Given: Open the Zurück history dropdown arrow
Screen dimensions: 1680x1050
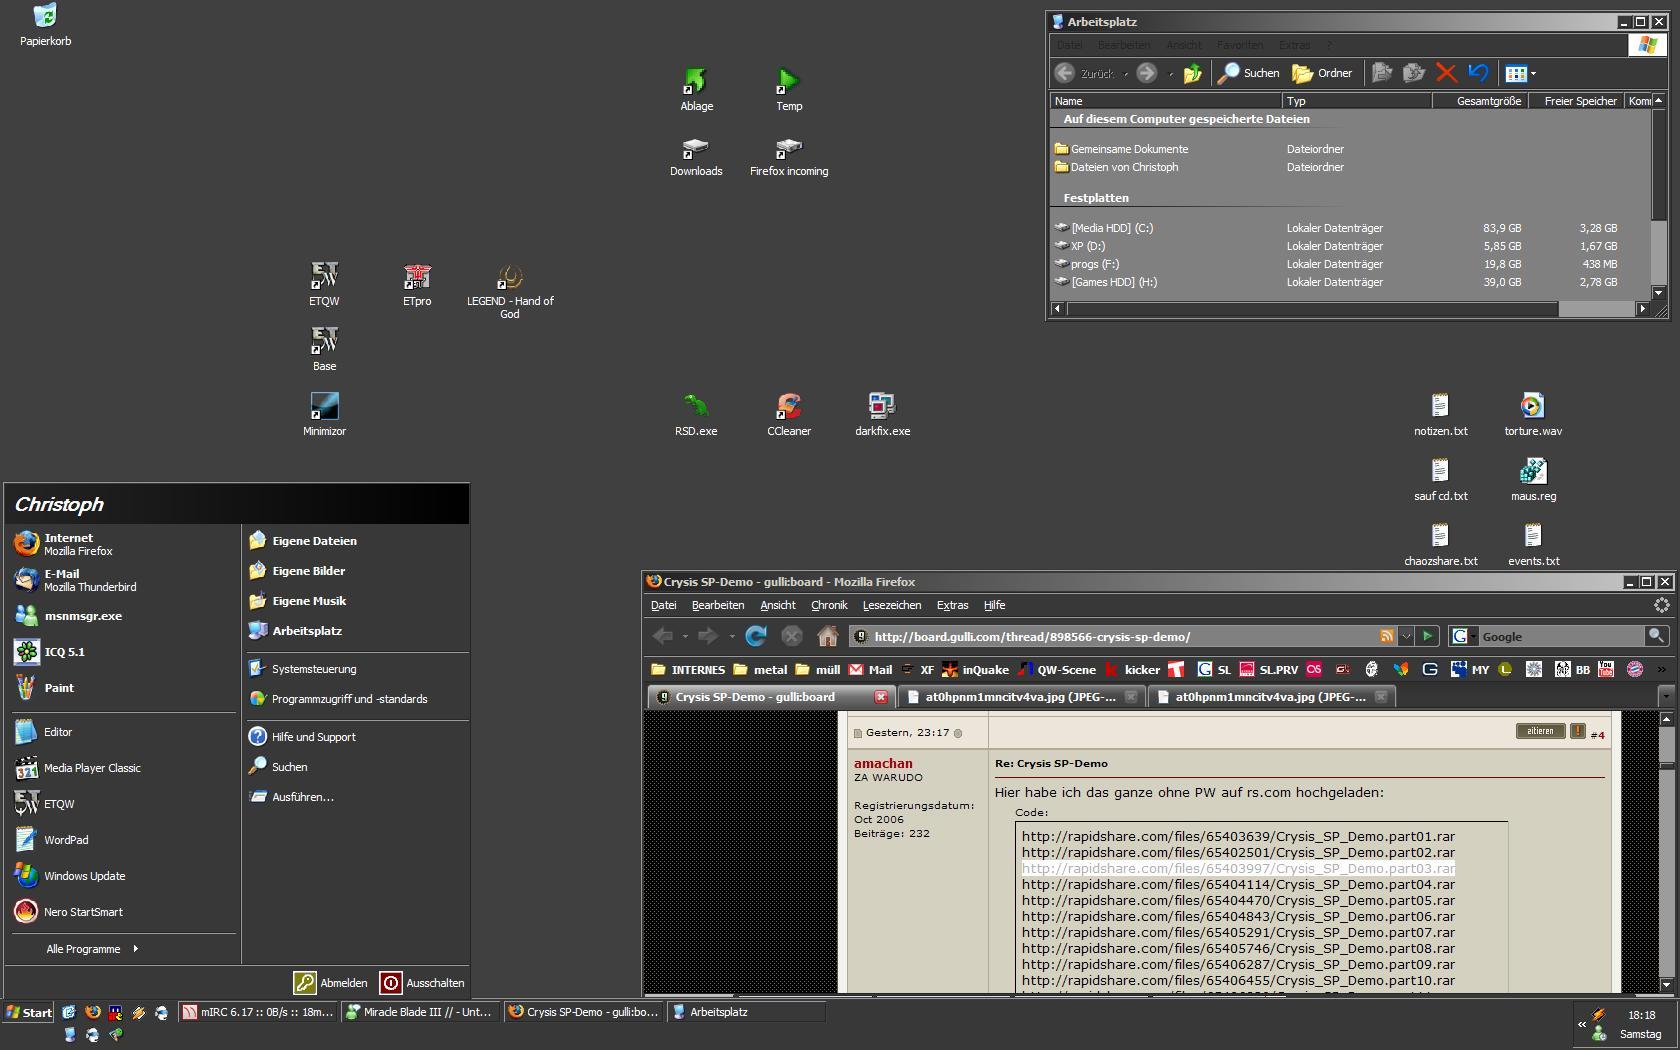Looking at the screenshot, I should coord(1126,74).
